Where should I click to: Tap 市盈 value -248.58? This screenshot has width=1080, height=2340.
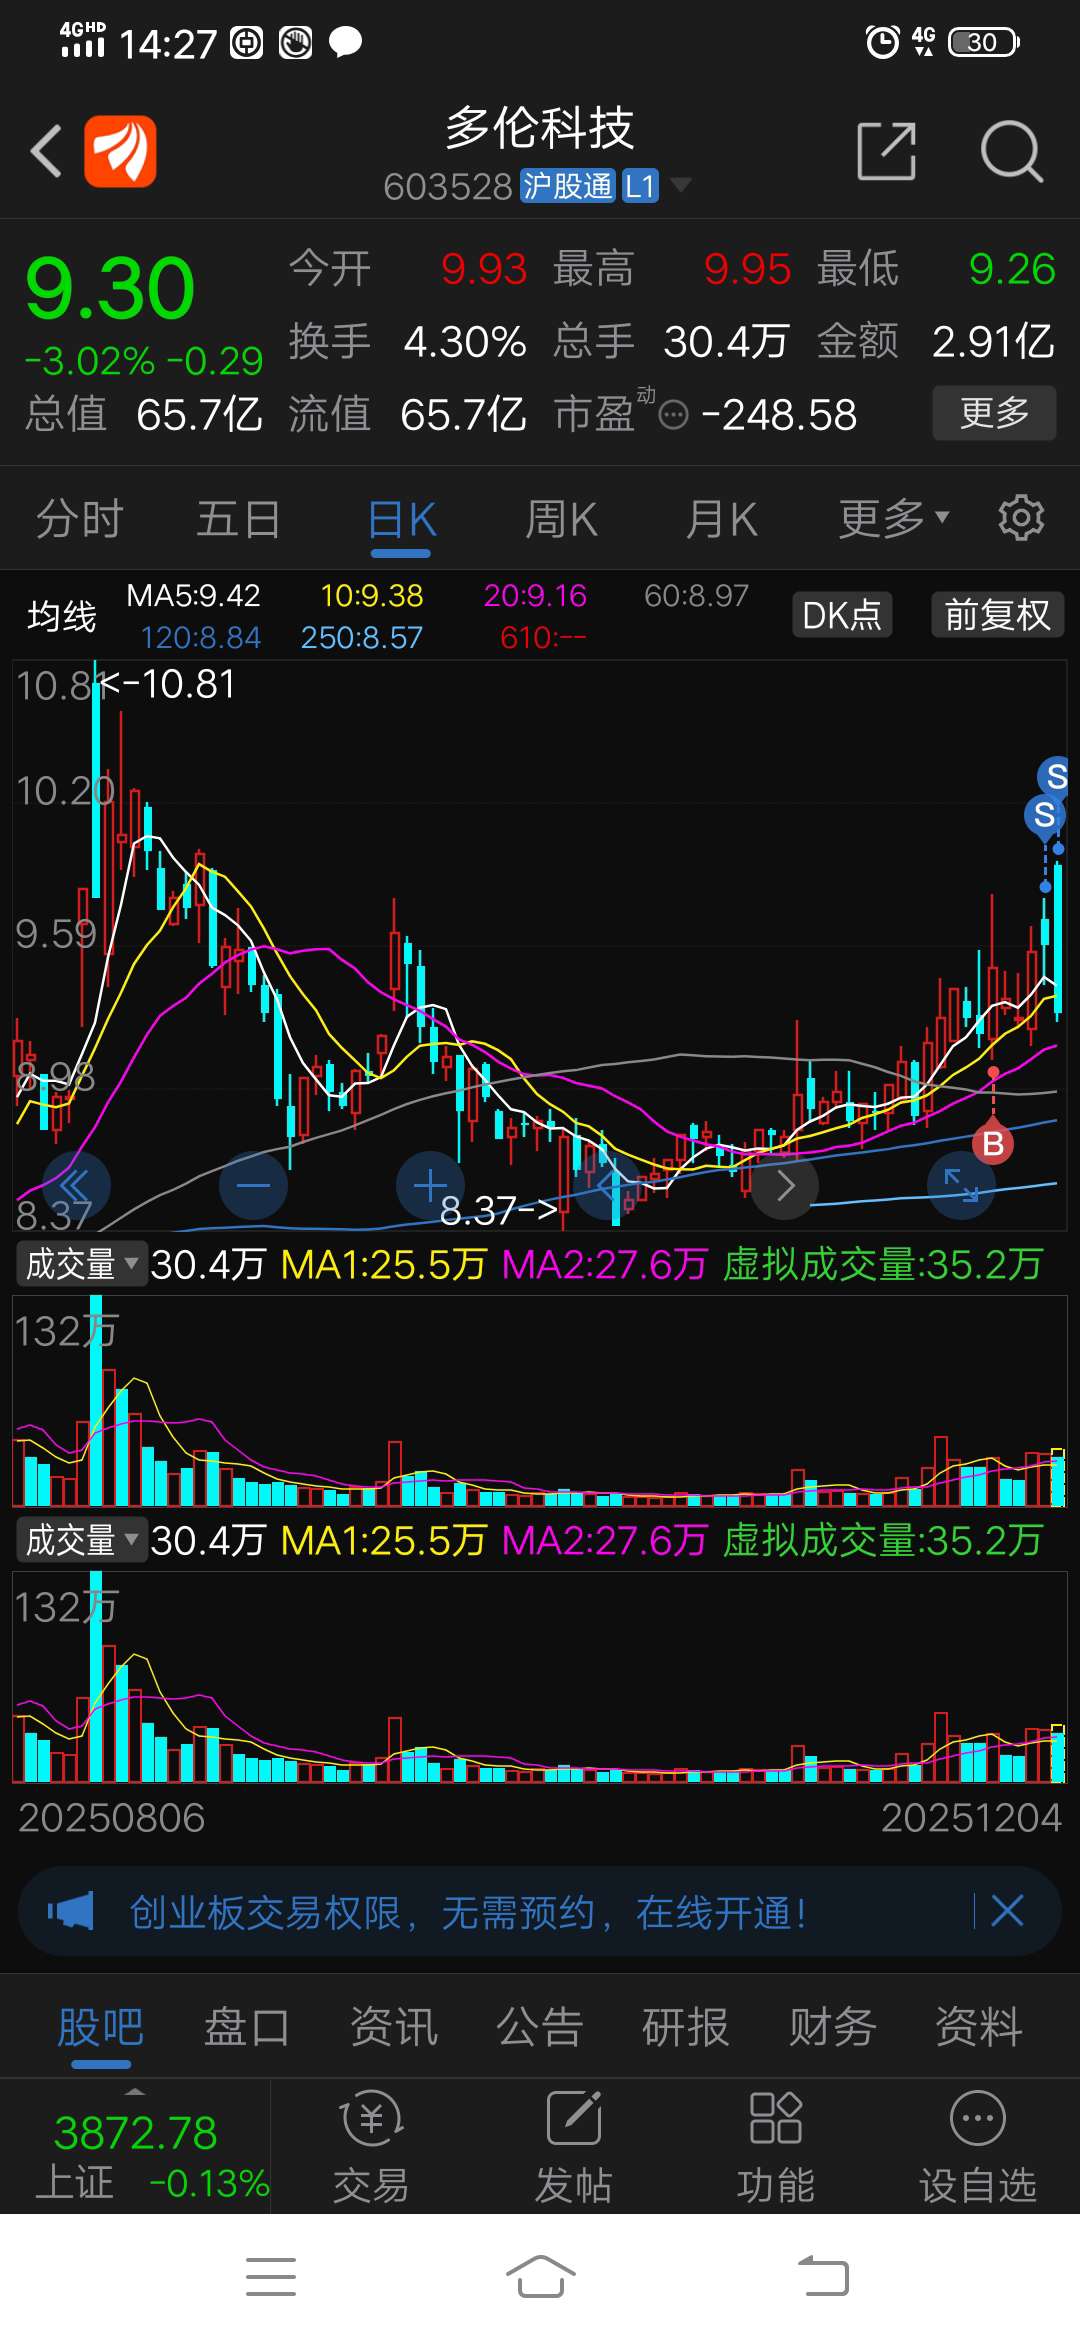pyautogui.click(x=780, y=414)
